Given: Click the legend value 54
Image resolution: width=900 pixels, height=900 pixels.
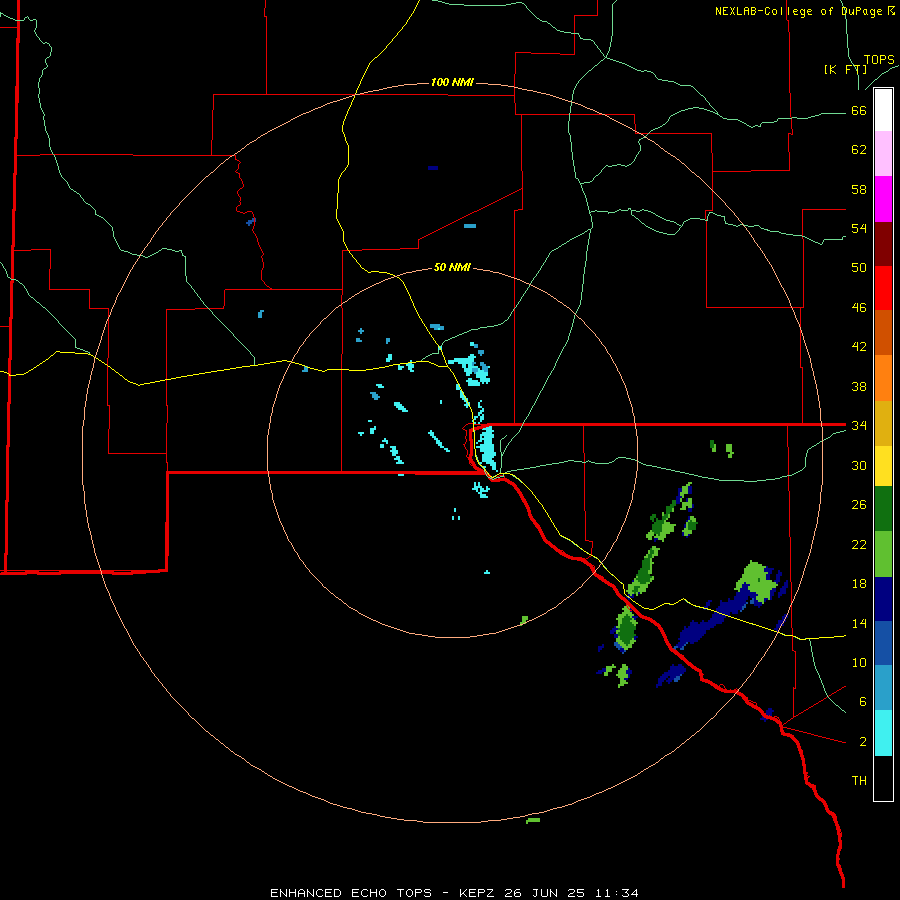Looking at the screenshot, I should (859, 228).
